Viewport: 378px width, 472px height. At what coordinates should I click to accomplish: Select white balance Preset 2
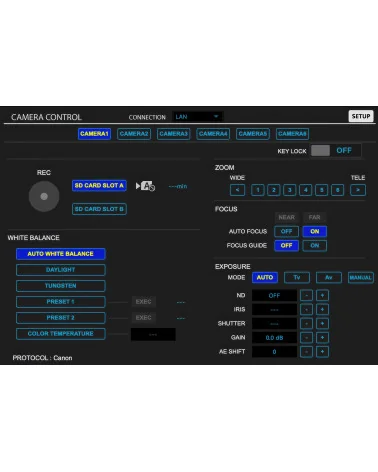61,318
